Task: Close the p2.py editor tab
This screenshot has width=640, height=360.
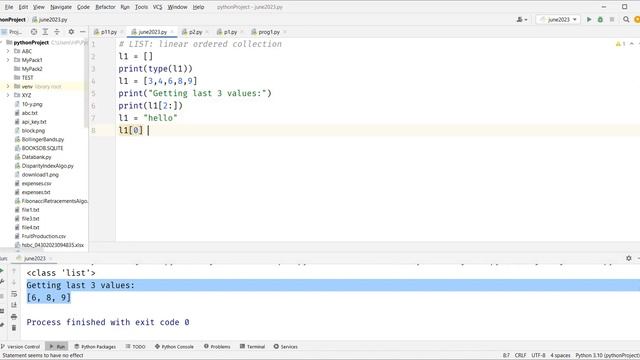Action: pyautogui.click(x=207, y=32)
